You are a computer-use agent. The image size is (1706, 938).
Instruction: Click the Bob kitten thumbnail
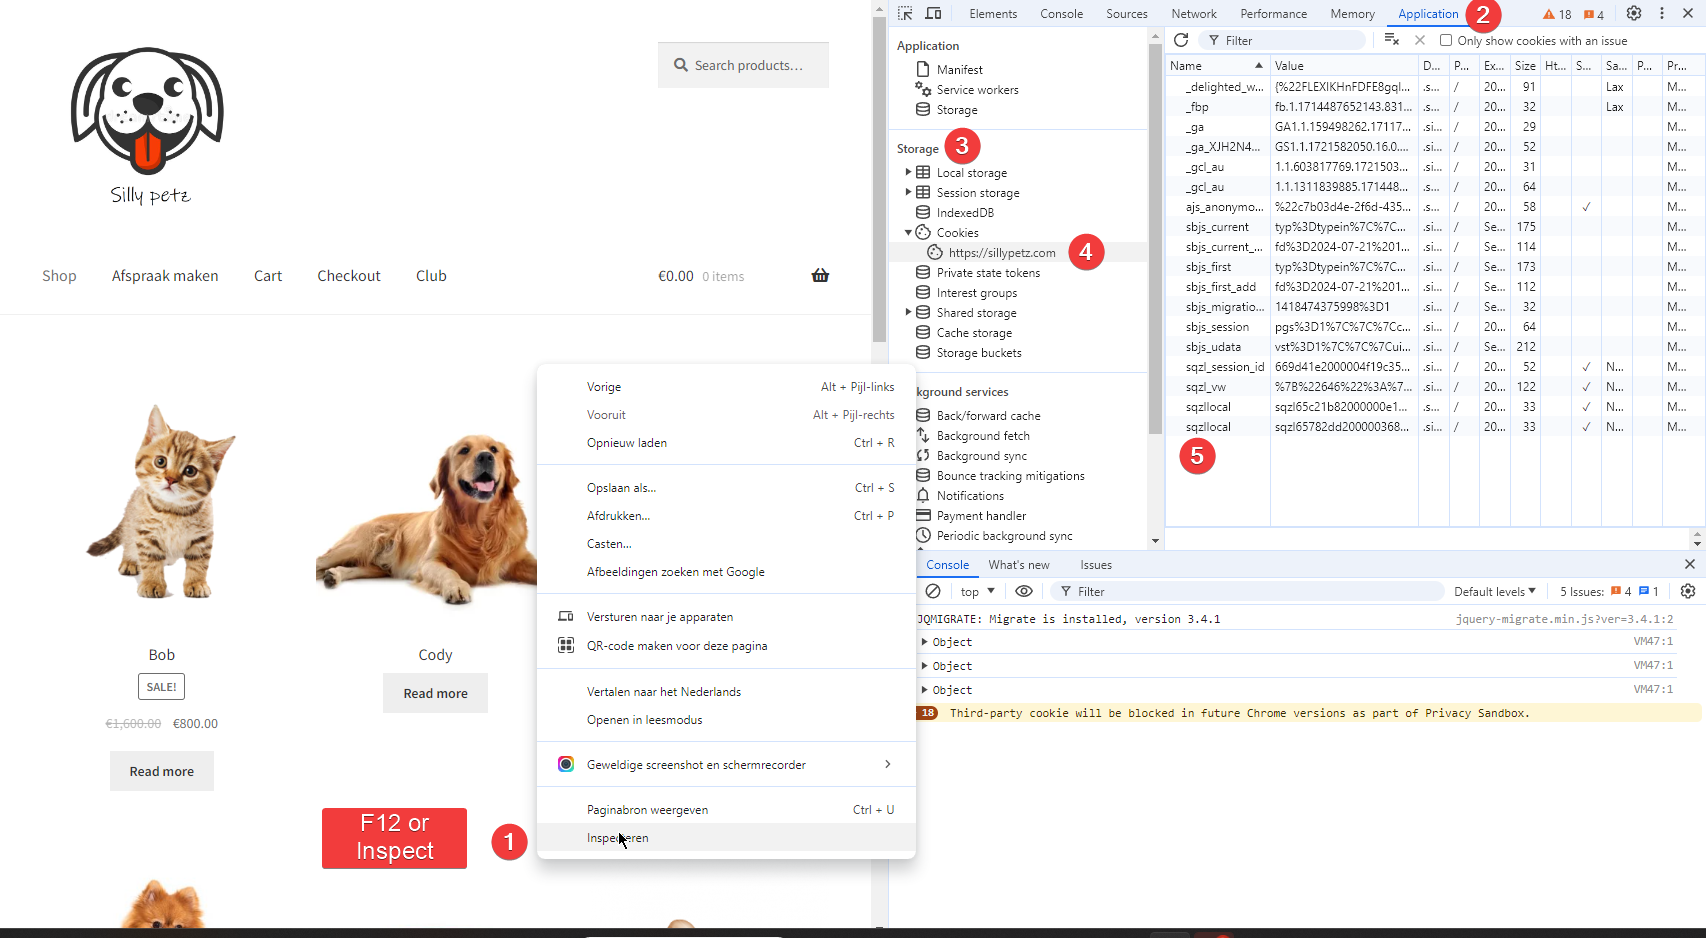pos(162,500)
